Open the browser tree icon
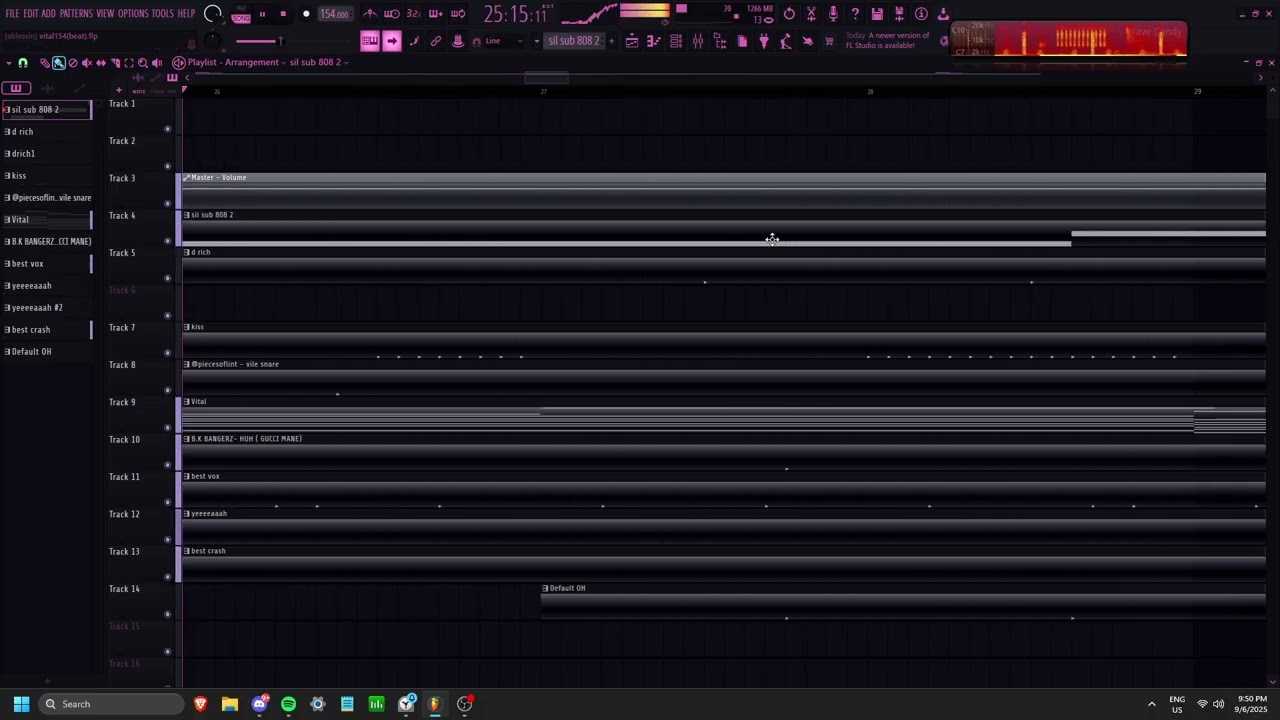The height and width of the screenshot is (720, 1280). click(720, 41)
